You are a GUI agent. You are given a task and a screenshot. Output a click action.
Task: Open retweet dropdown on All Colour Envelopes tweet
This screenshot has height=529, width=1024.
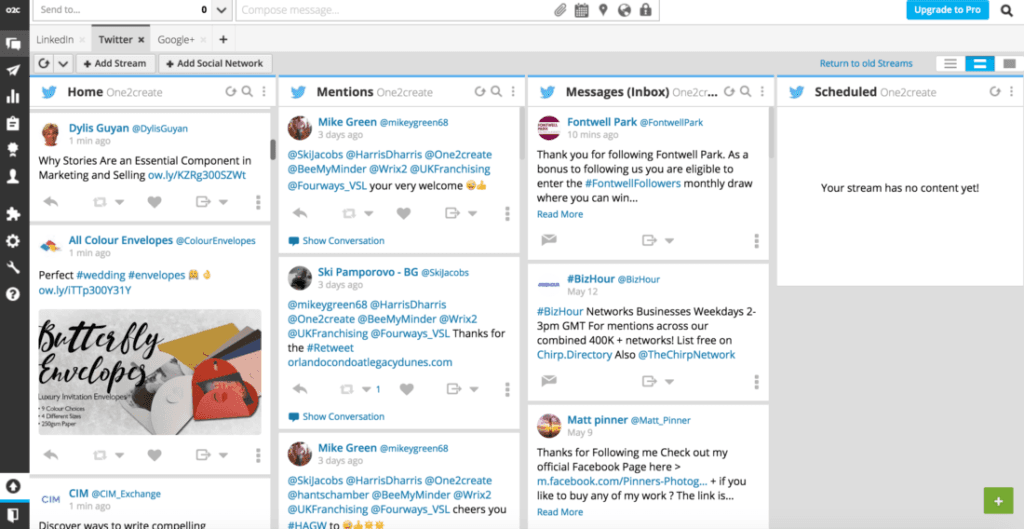pyautogui.click(x=120, y=455)
